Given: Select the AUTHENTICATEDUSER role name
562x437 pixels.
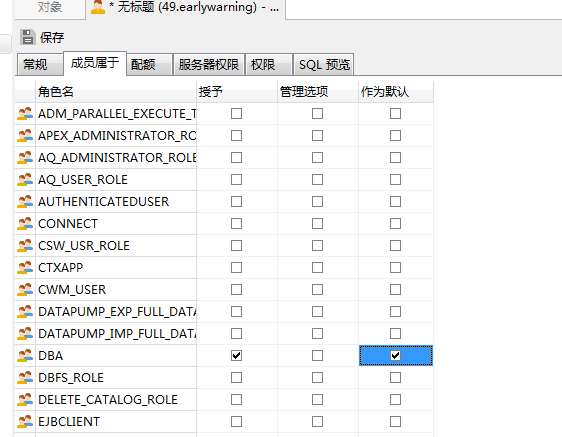Looking at the screenshot, I should click(x=103, y=201).
